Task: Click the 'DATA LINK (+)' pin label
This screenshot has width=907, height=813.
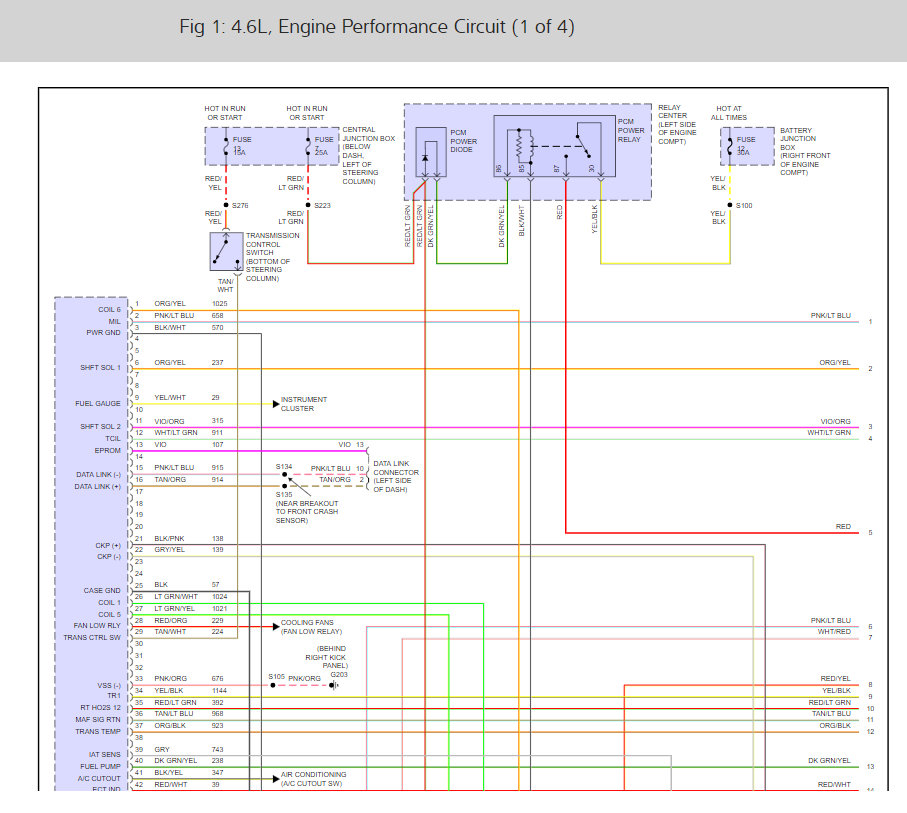Action: click(98, 487)
